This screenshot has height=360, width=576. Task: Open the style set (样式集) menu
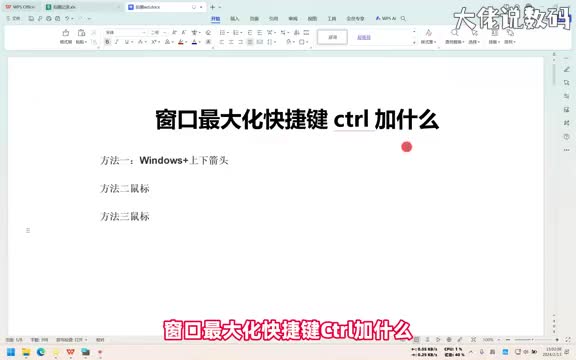tap(428, 37)
